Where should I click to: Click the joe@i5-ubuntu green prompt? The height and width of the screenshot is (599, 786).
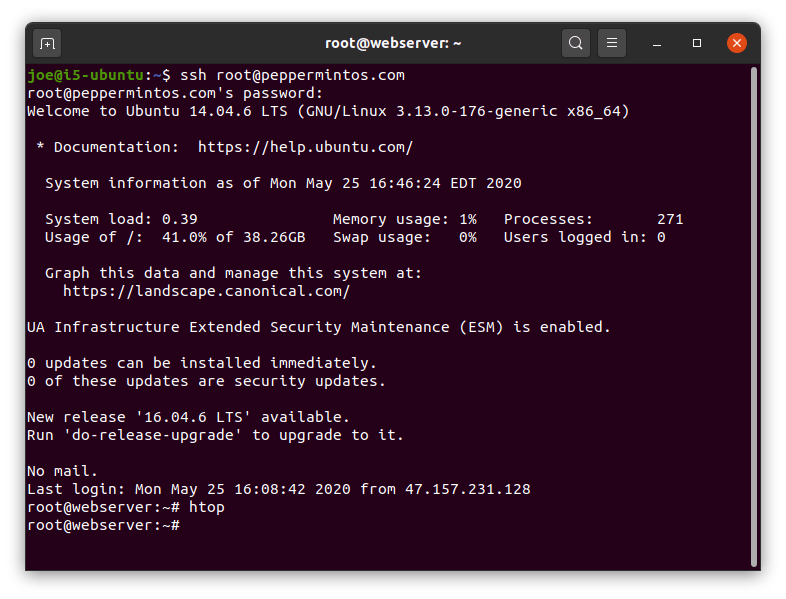(x=86, y=75)
